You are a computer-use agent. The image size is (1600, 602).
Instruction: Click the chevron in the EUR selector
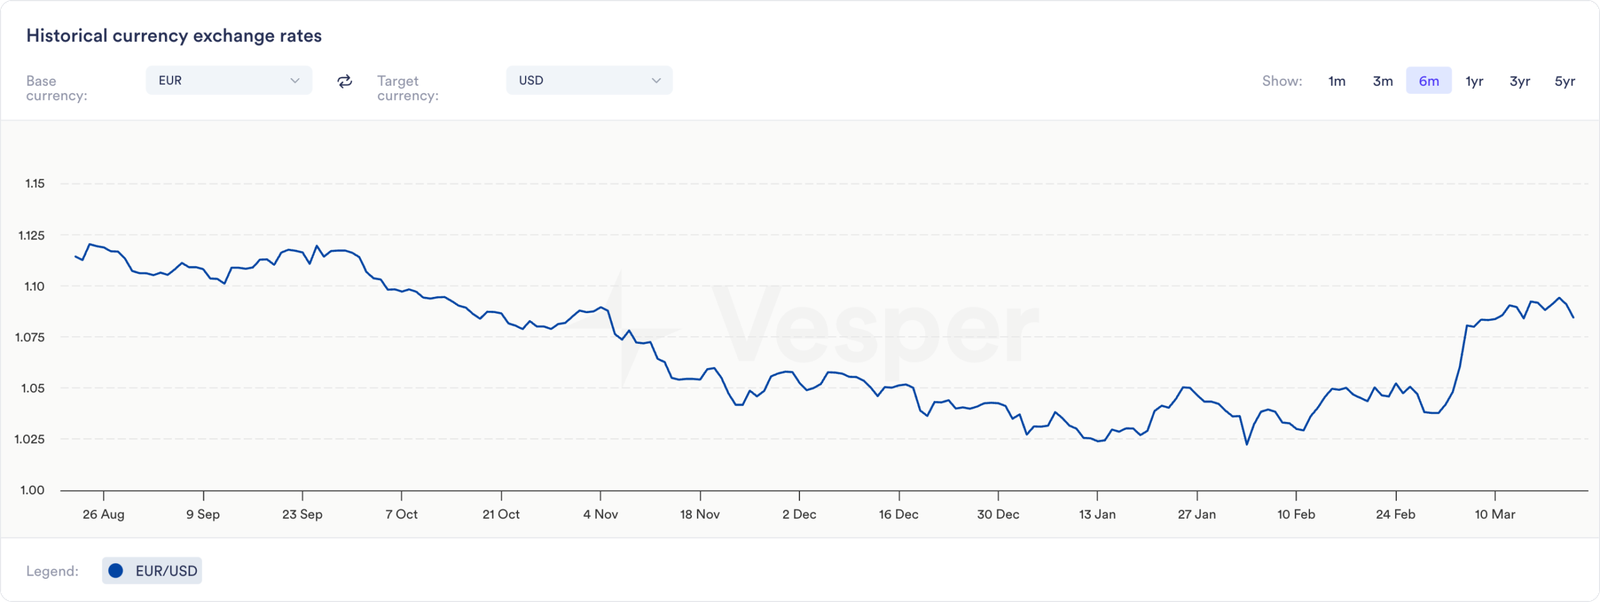coord(295,81)
